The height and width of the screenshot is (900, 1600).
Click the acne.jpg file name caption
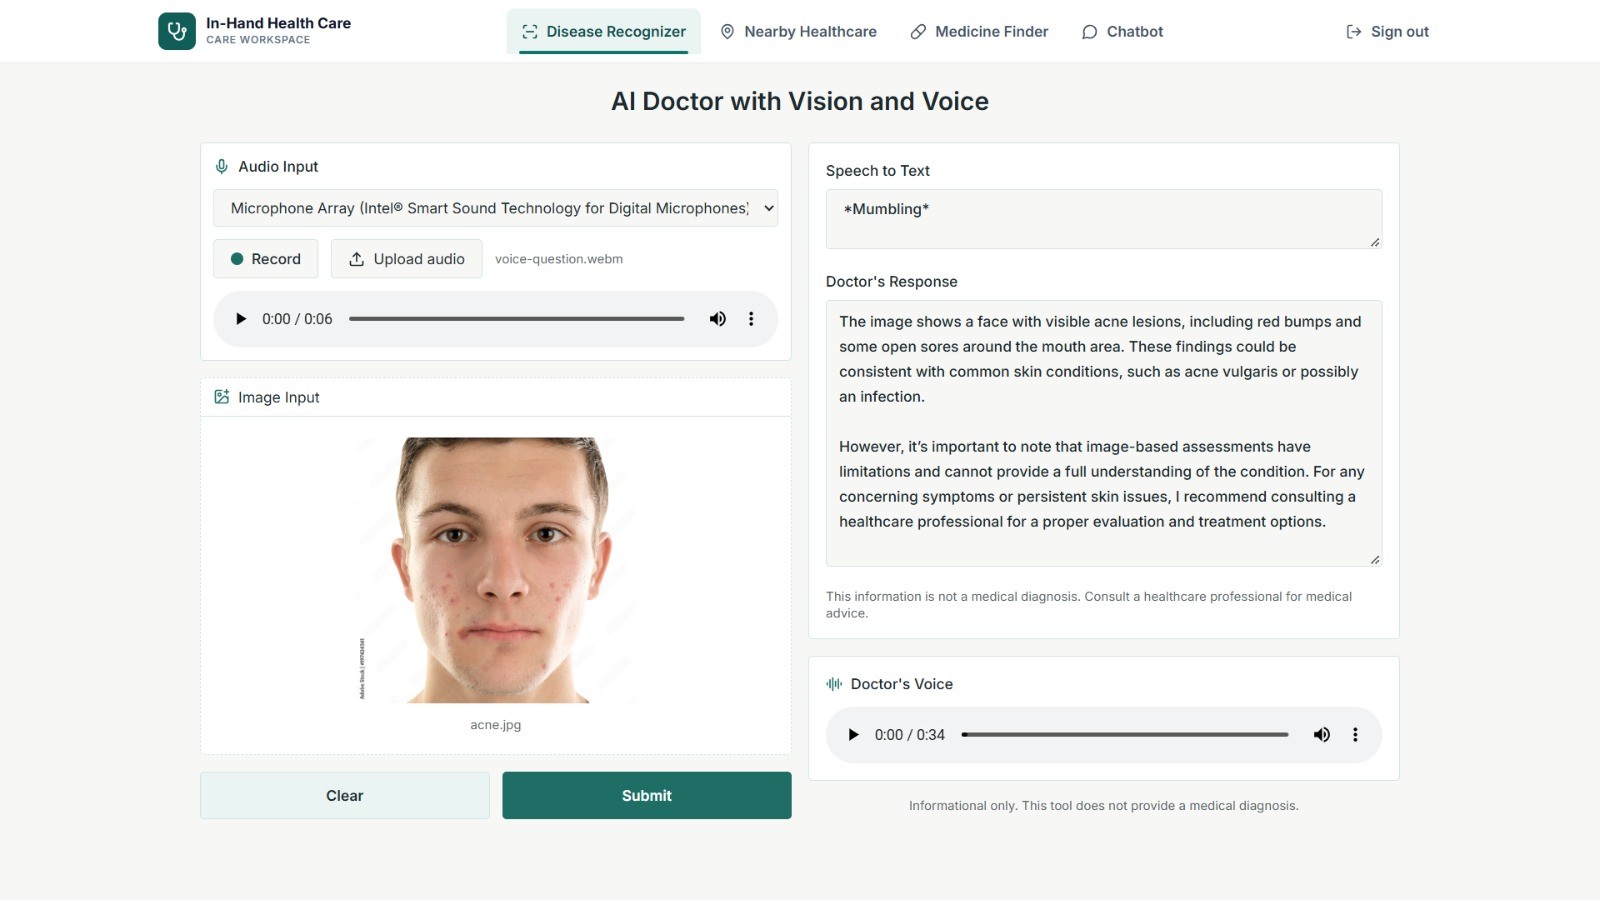pyautogui.click(x=496, y=725)
